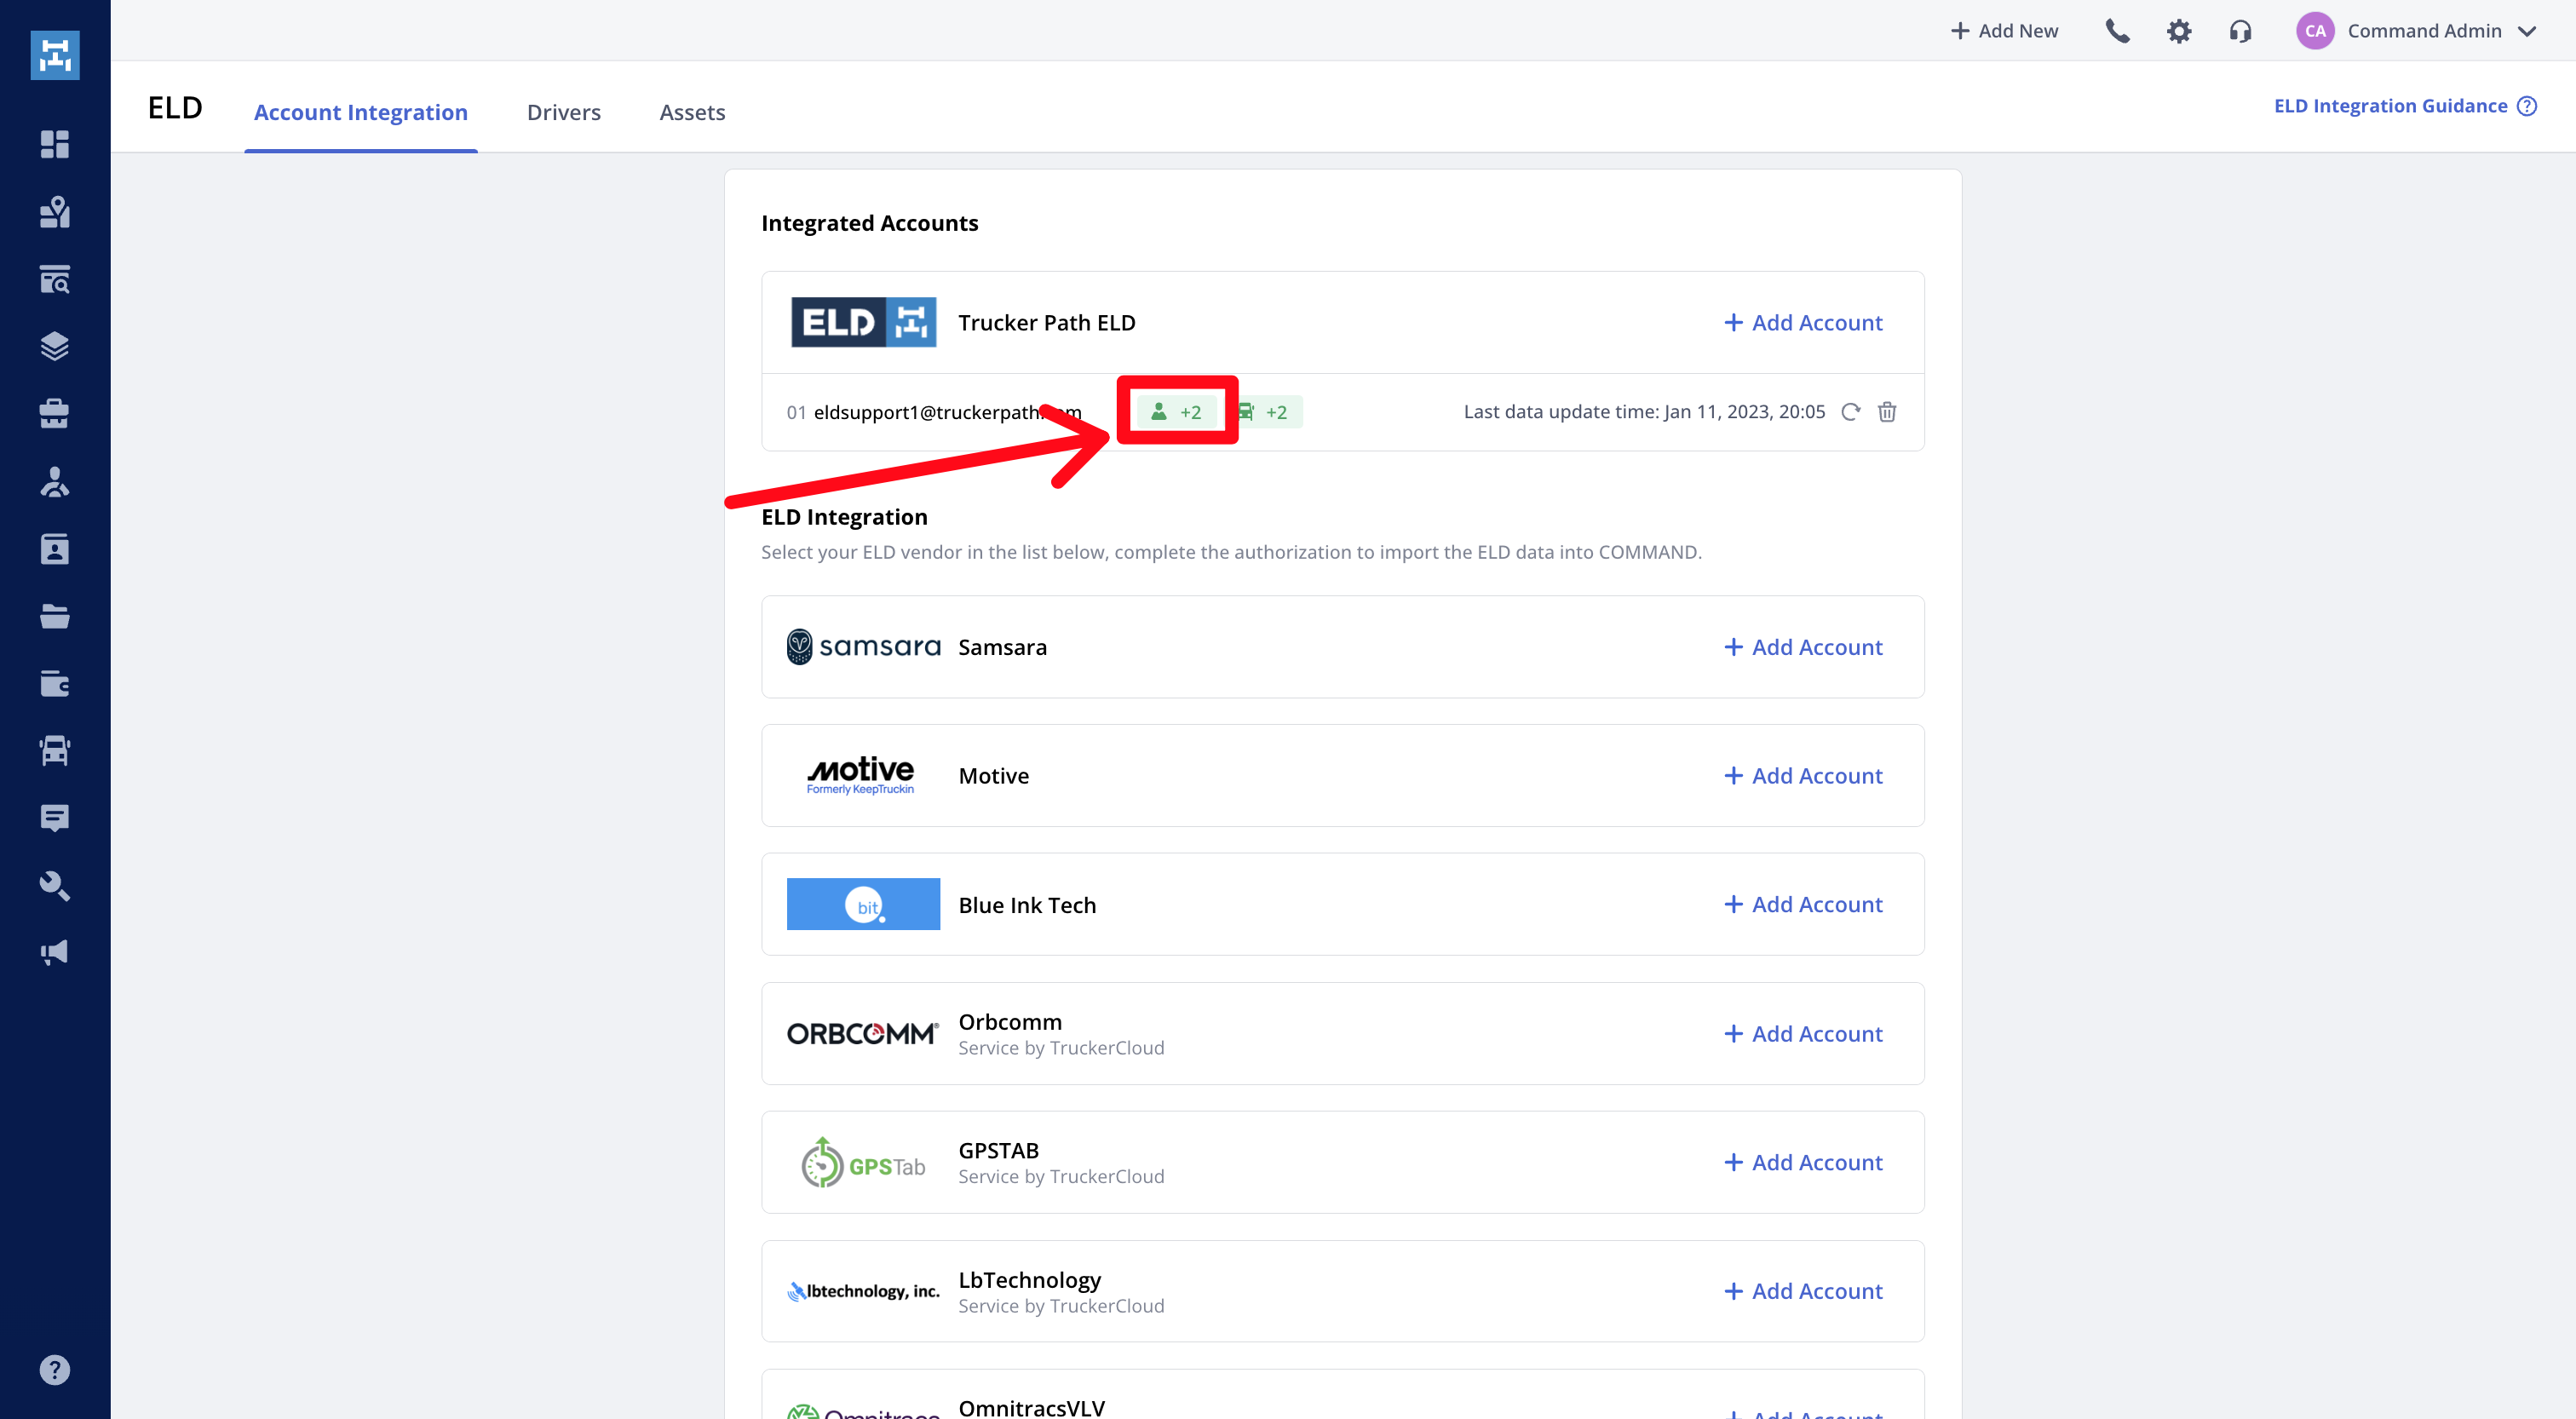Switch to the Assets tab
This screenshot has height=1419, width=2576.
pos(692,112)
